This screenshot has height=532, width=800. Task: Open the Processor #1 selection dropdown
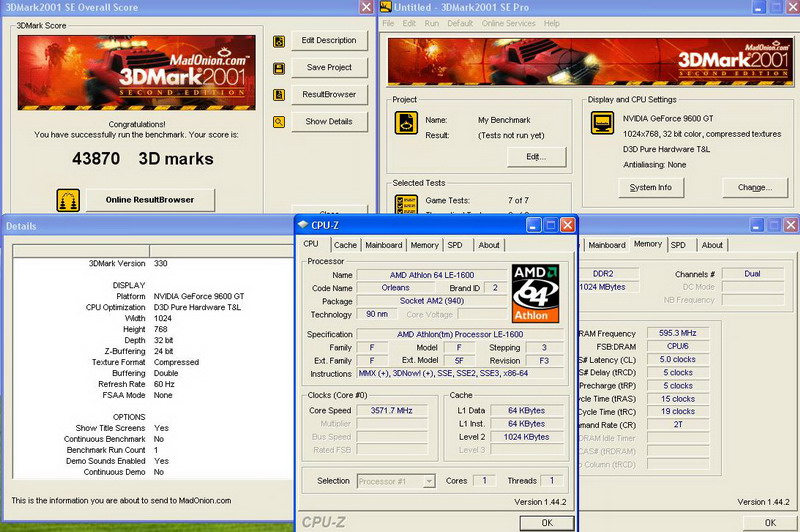pyautogui.click(x=396, y=481)
